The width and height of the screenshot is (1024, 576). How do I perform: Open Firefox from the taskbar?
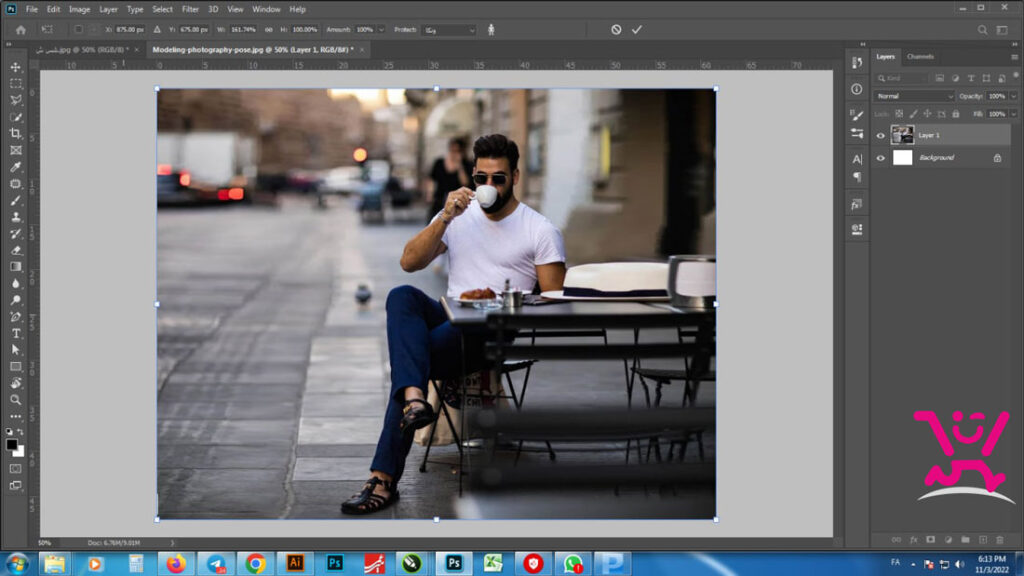point(176,564)
